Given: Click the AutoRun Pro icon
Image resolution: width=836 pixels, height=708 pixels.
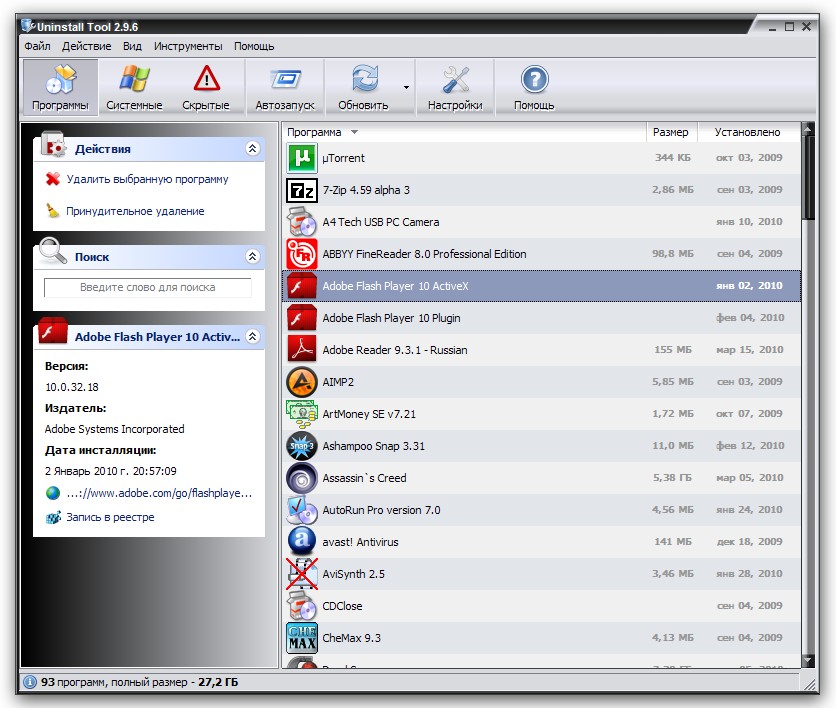Looking at the screenshot, I should point(302,510).
